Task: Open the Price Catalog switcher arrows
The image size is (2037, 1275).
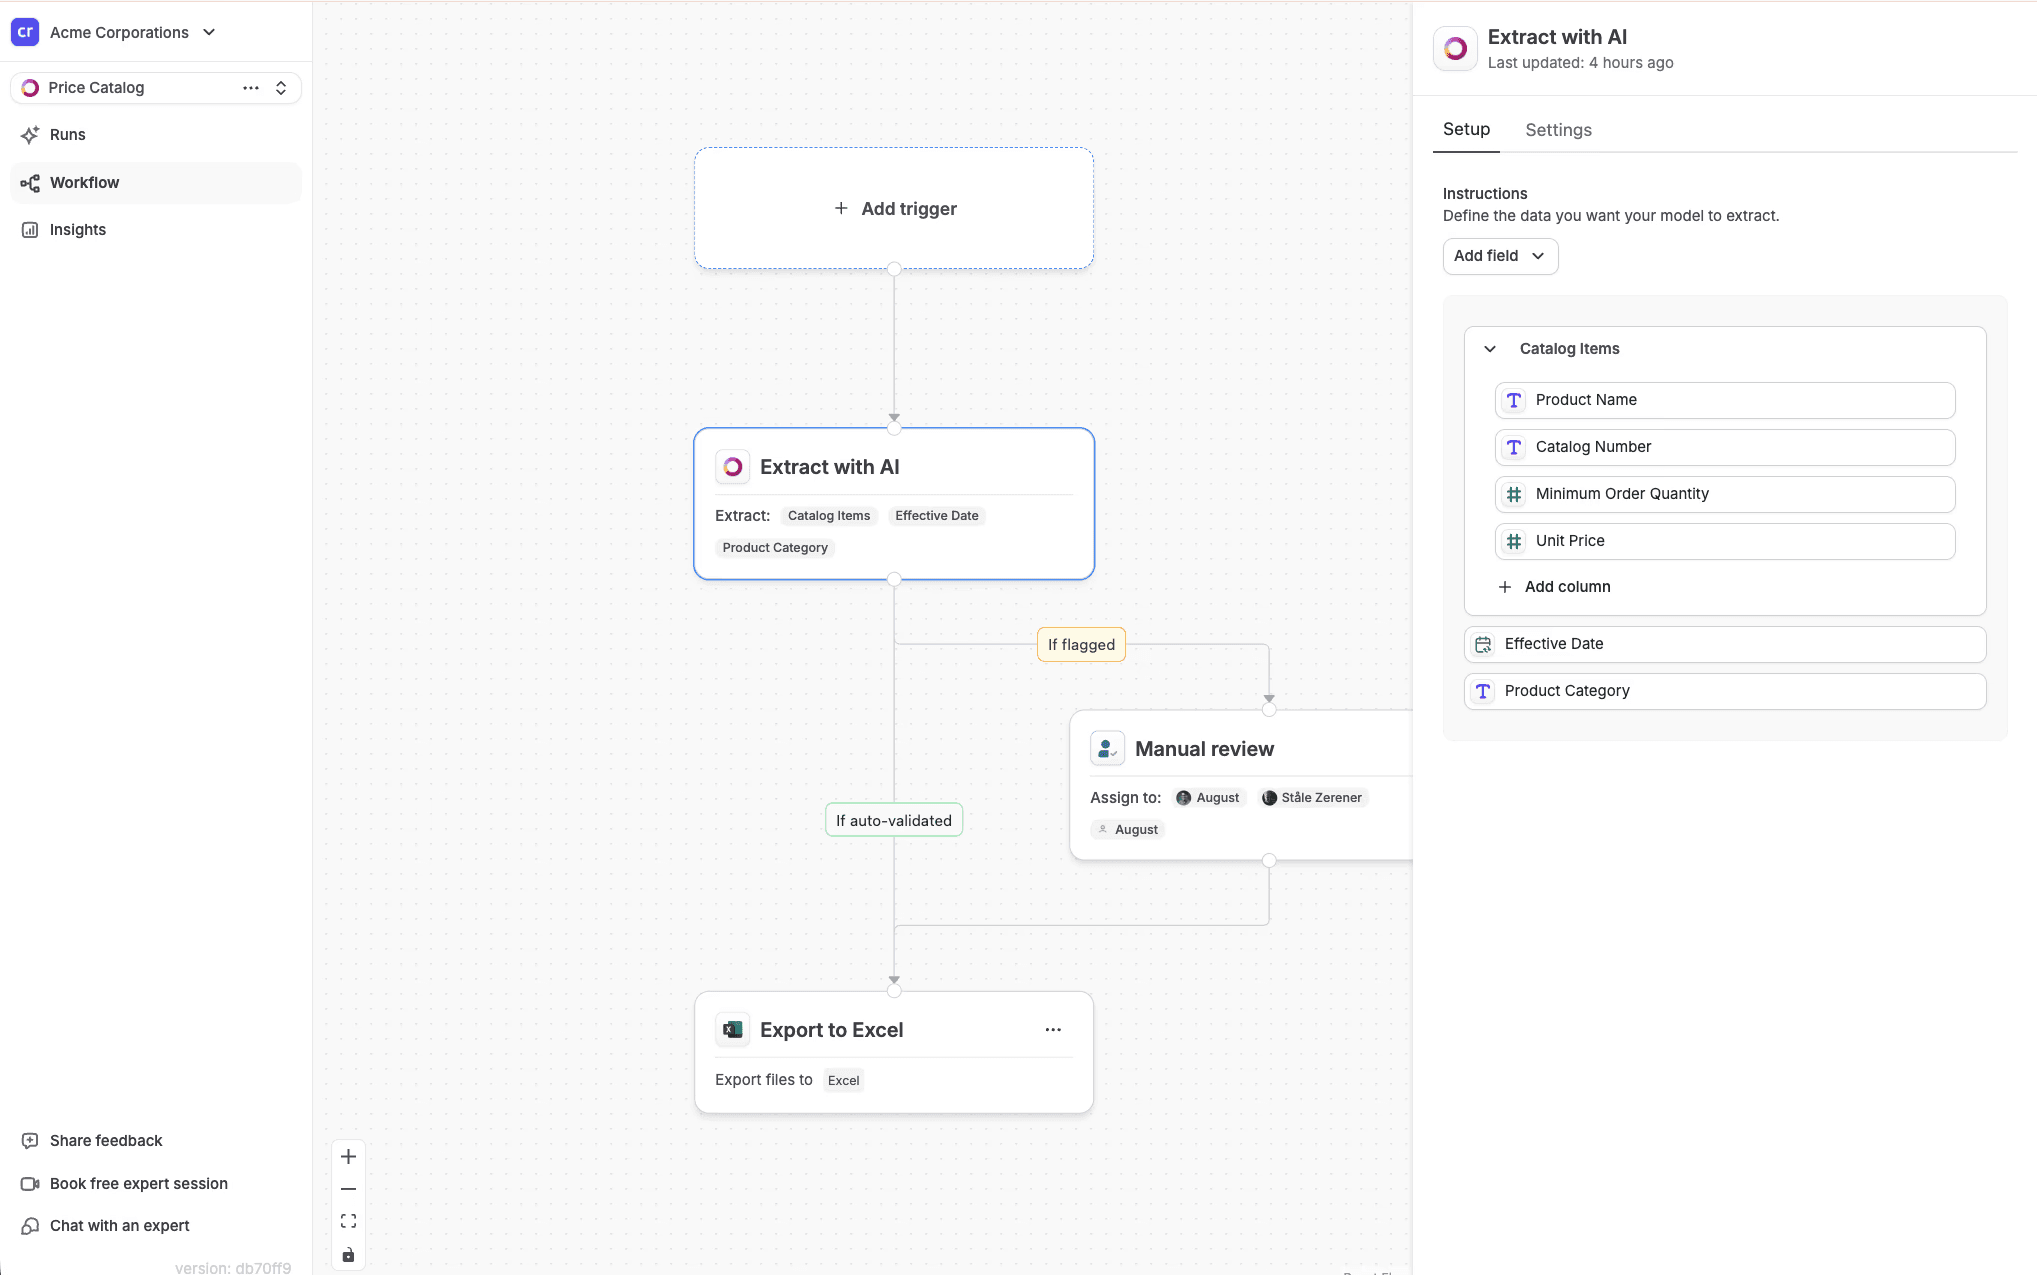Action: pyautogui.click(x=281, y=88)
